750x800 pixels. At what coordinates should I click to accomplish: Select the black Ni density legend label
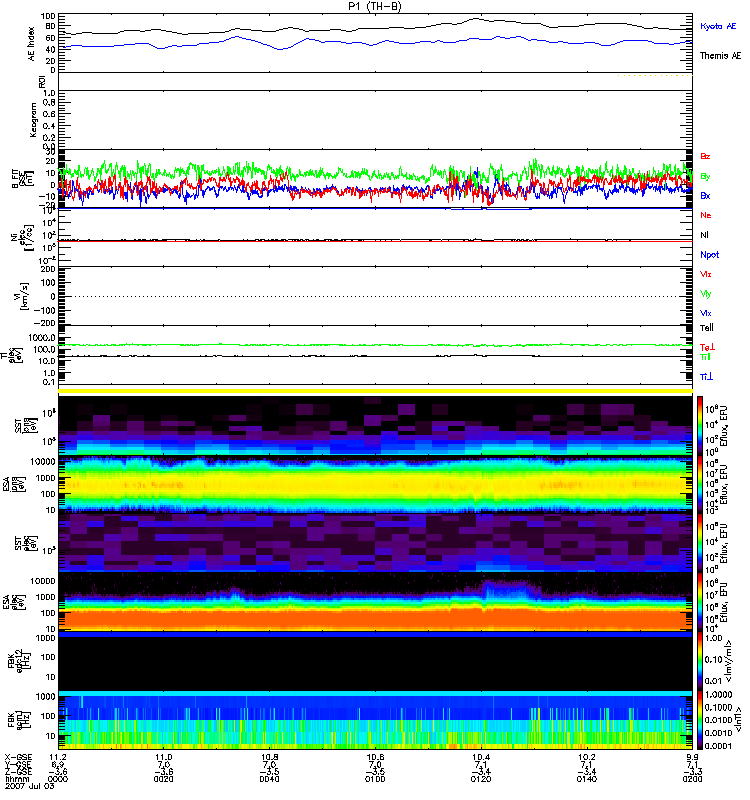(704, 235)
